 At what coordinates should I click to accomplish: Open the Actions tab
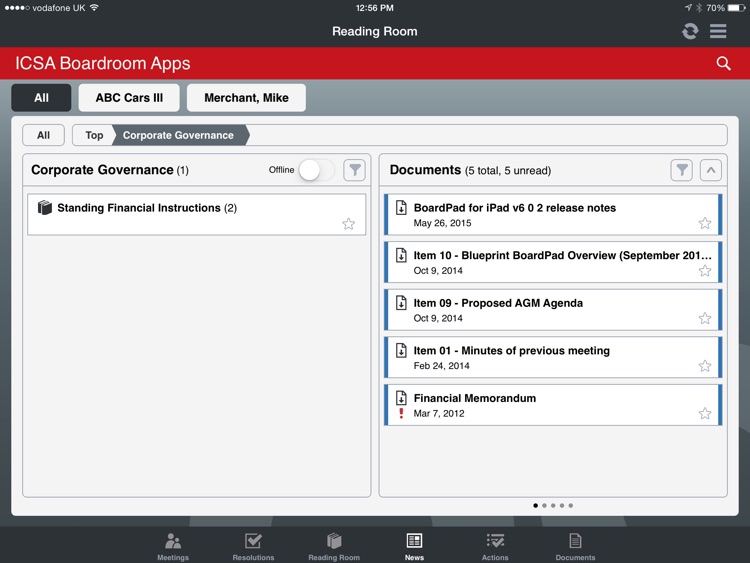coord(495,547)
